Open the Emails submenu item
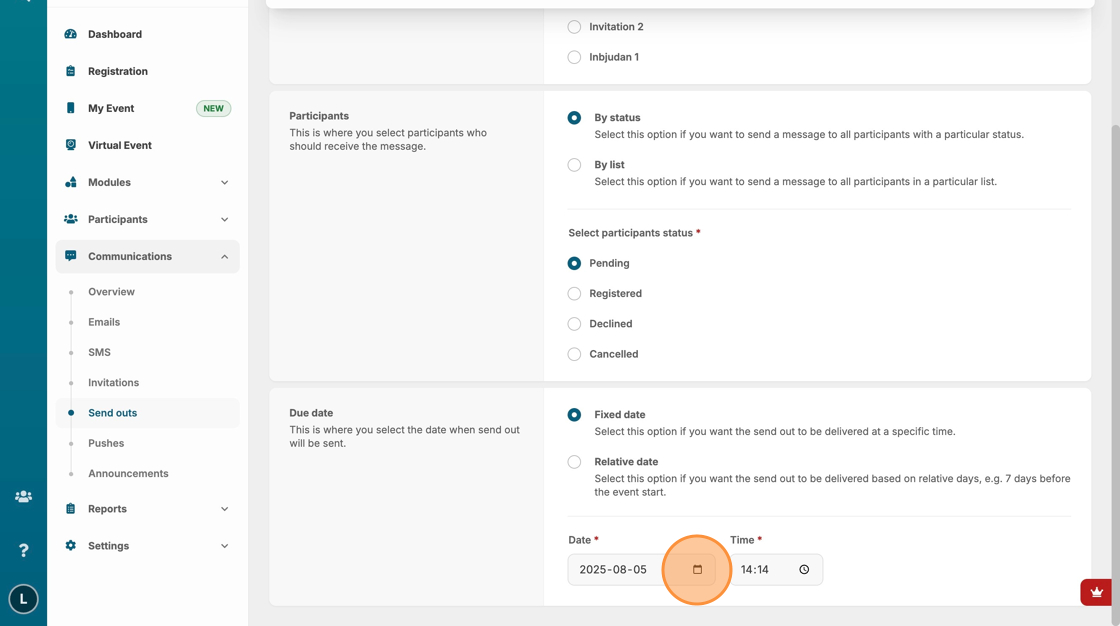Image resolution: width=1120 pixels, height=626 pixels. point(104,322)
